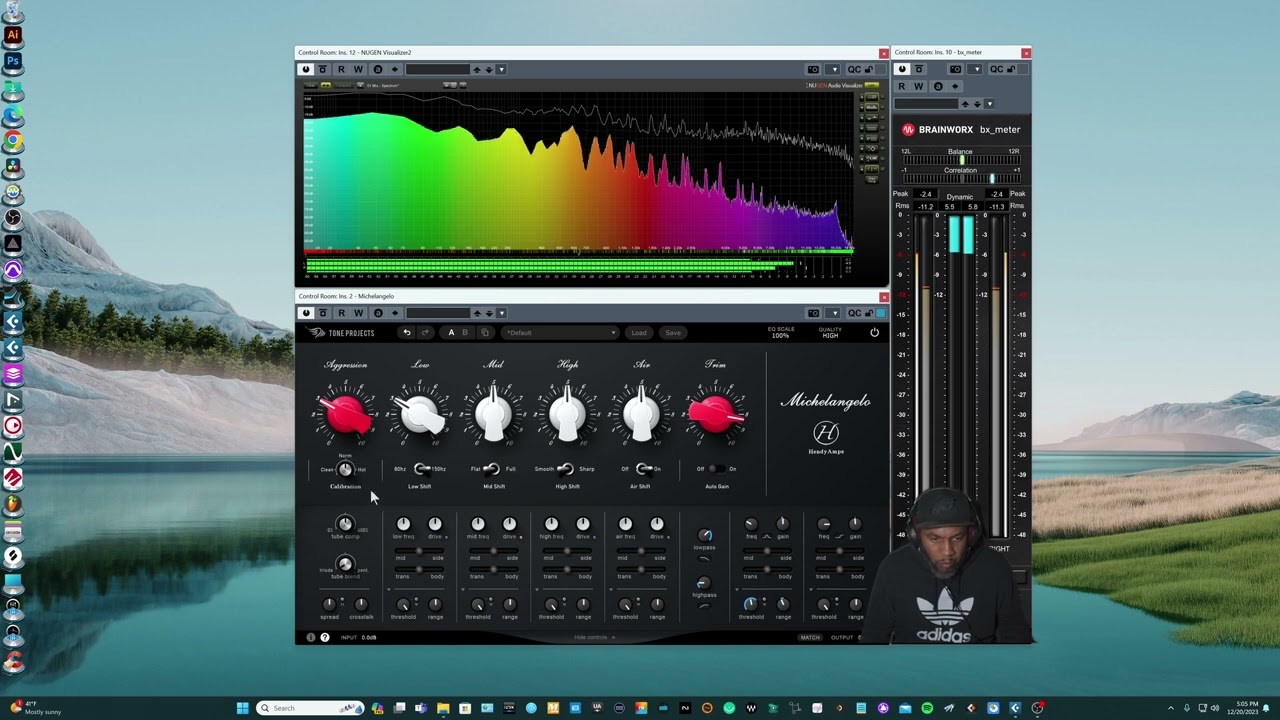Click bx_meter snapshot camera icon
This screenshot has width=1280, height=720.
pyautogui.click(x=955, y=69)
